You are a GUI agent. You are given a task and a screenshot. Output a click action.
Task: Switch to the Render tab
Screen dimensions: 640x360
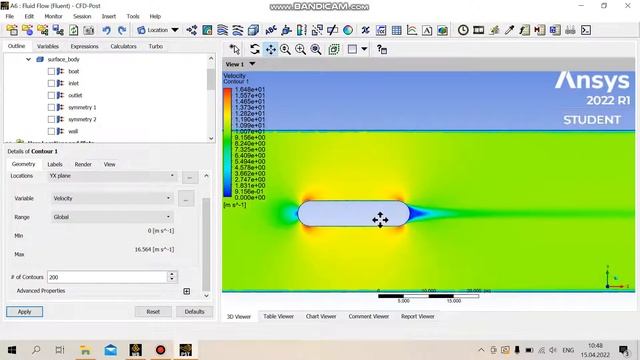[x=83, y=164]
